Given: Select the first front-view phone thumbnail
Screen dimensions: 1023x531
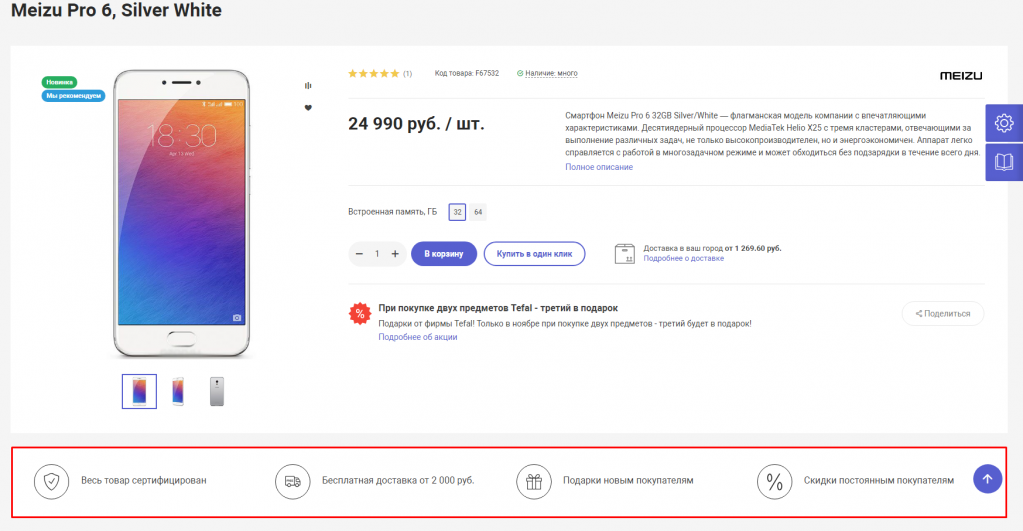Looking at the screenshot, I should click(139, 391).
